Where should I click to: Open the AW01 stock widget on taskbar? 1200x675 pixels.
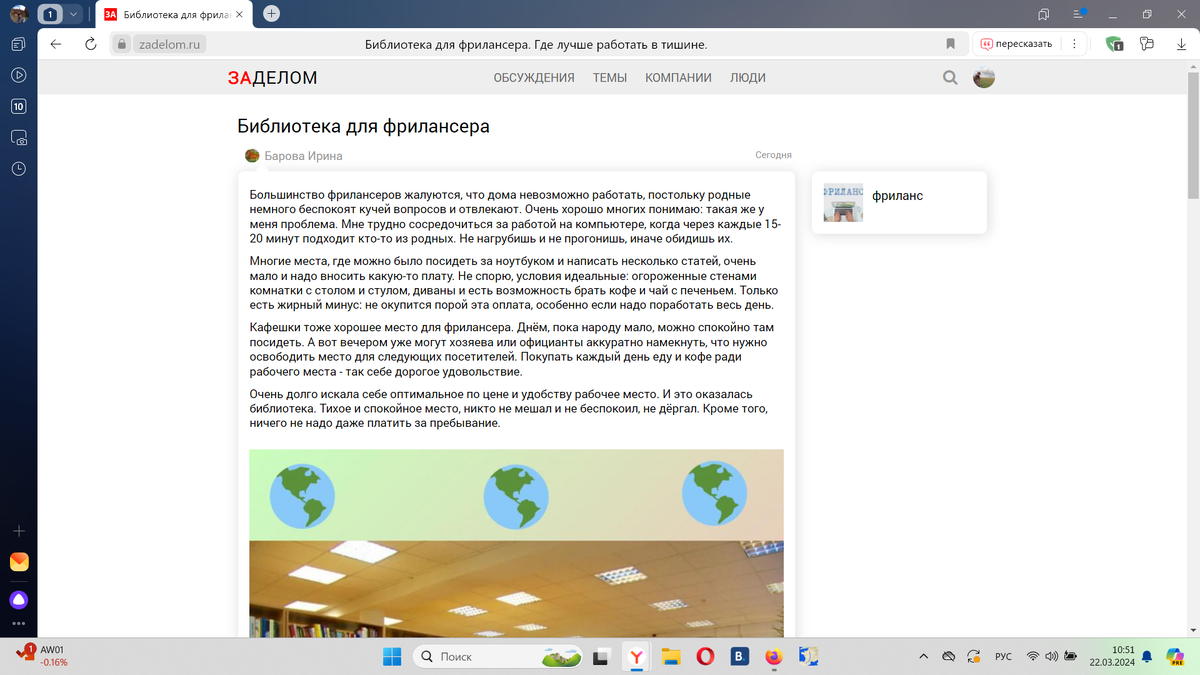click(x=40, y=656)
